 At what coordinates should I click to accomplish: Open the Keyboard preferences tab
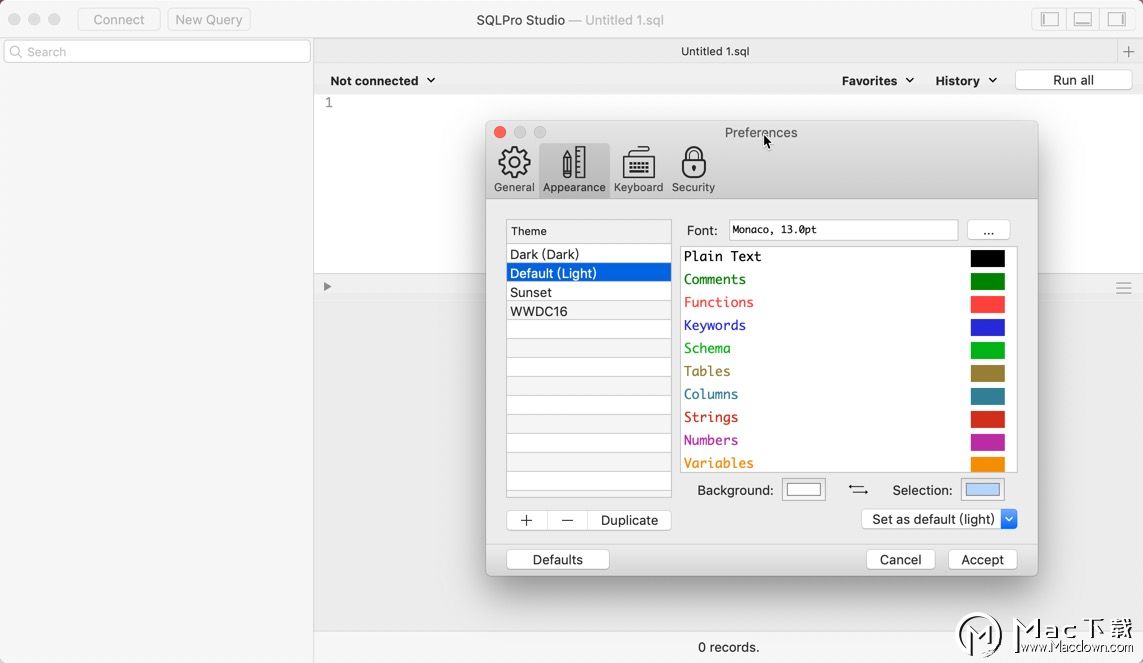638,170
